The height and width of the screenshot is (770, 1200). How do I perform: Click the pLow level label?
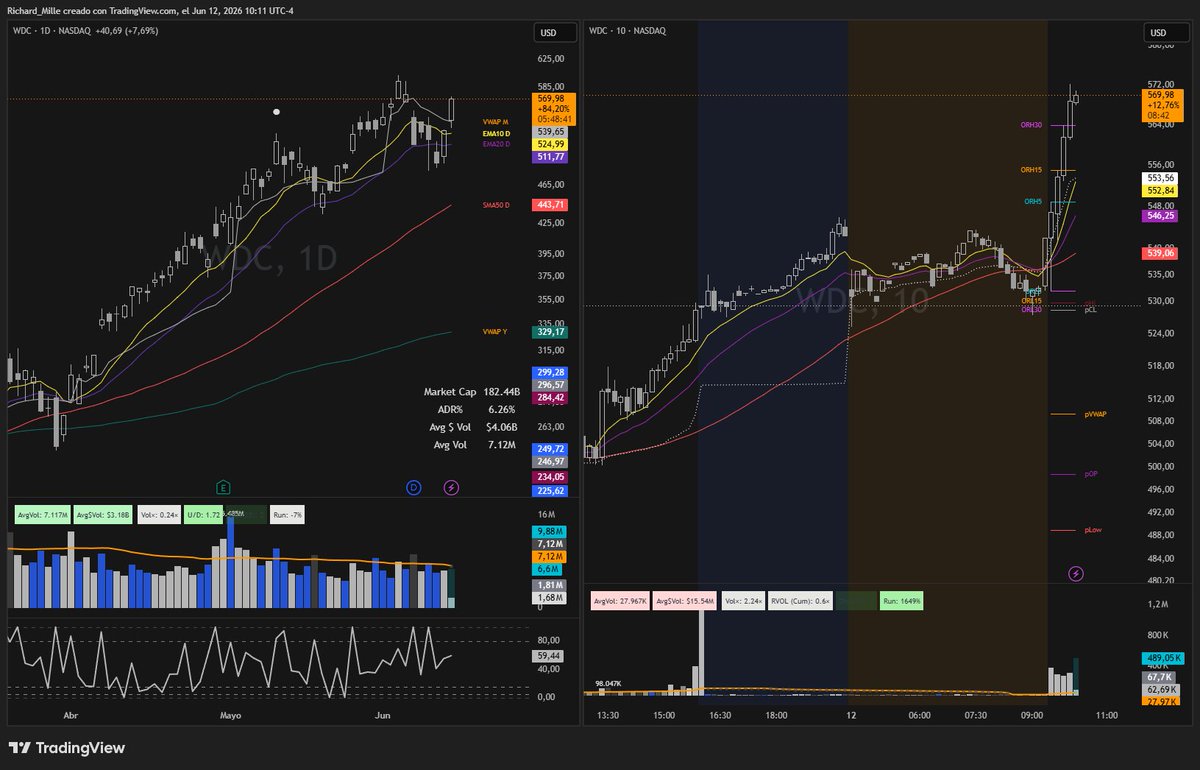pos(1092,529)
